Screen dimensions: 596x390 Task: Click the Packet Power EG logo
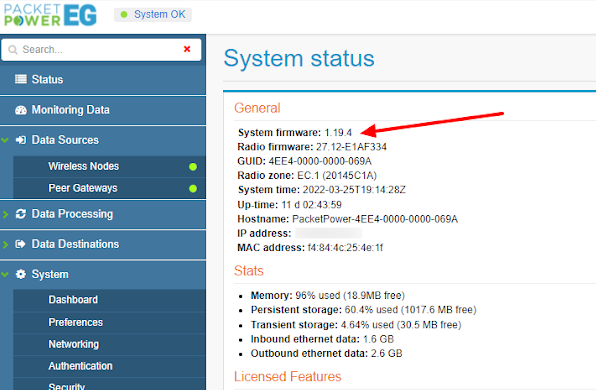(50, 15)
